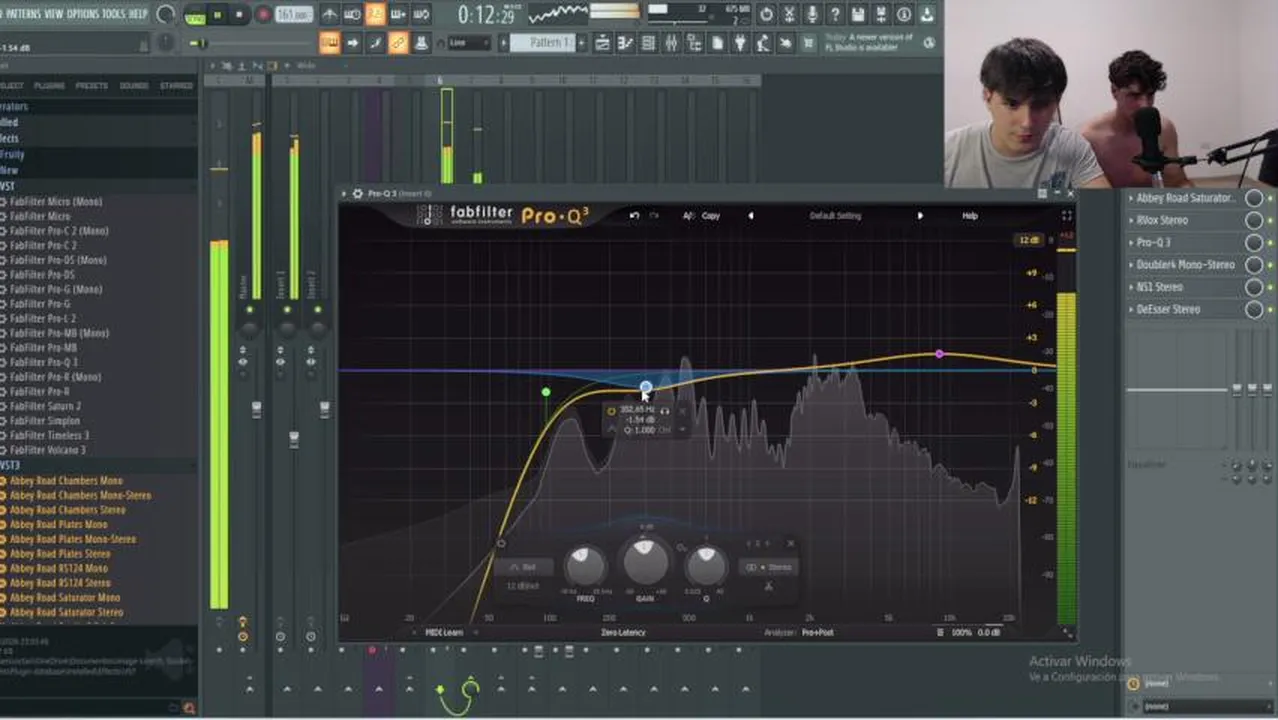This screenshot has width=1278, height=720.
Task: Click previous preset arrow in Pro-Q 3
Action: [751, 216]
